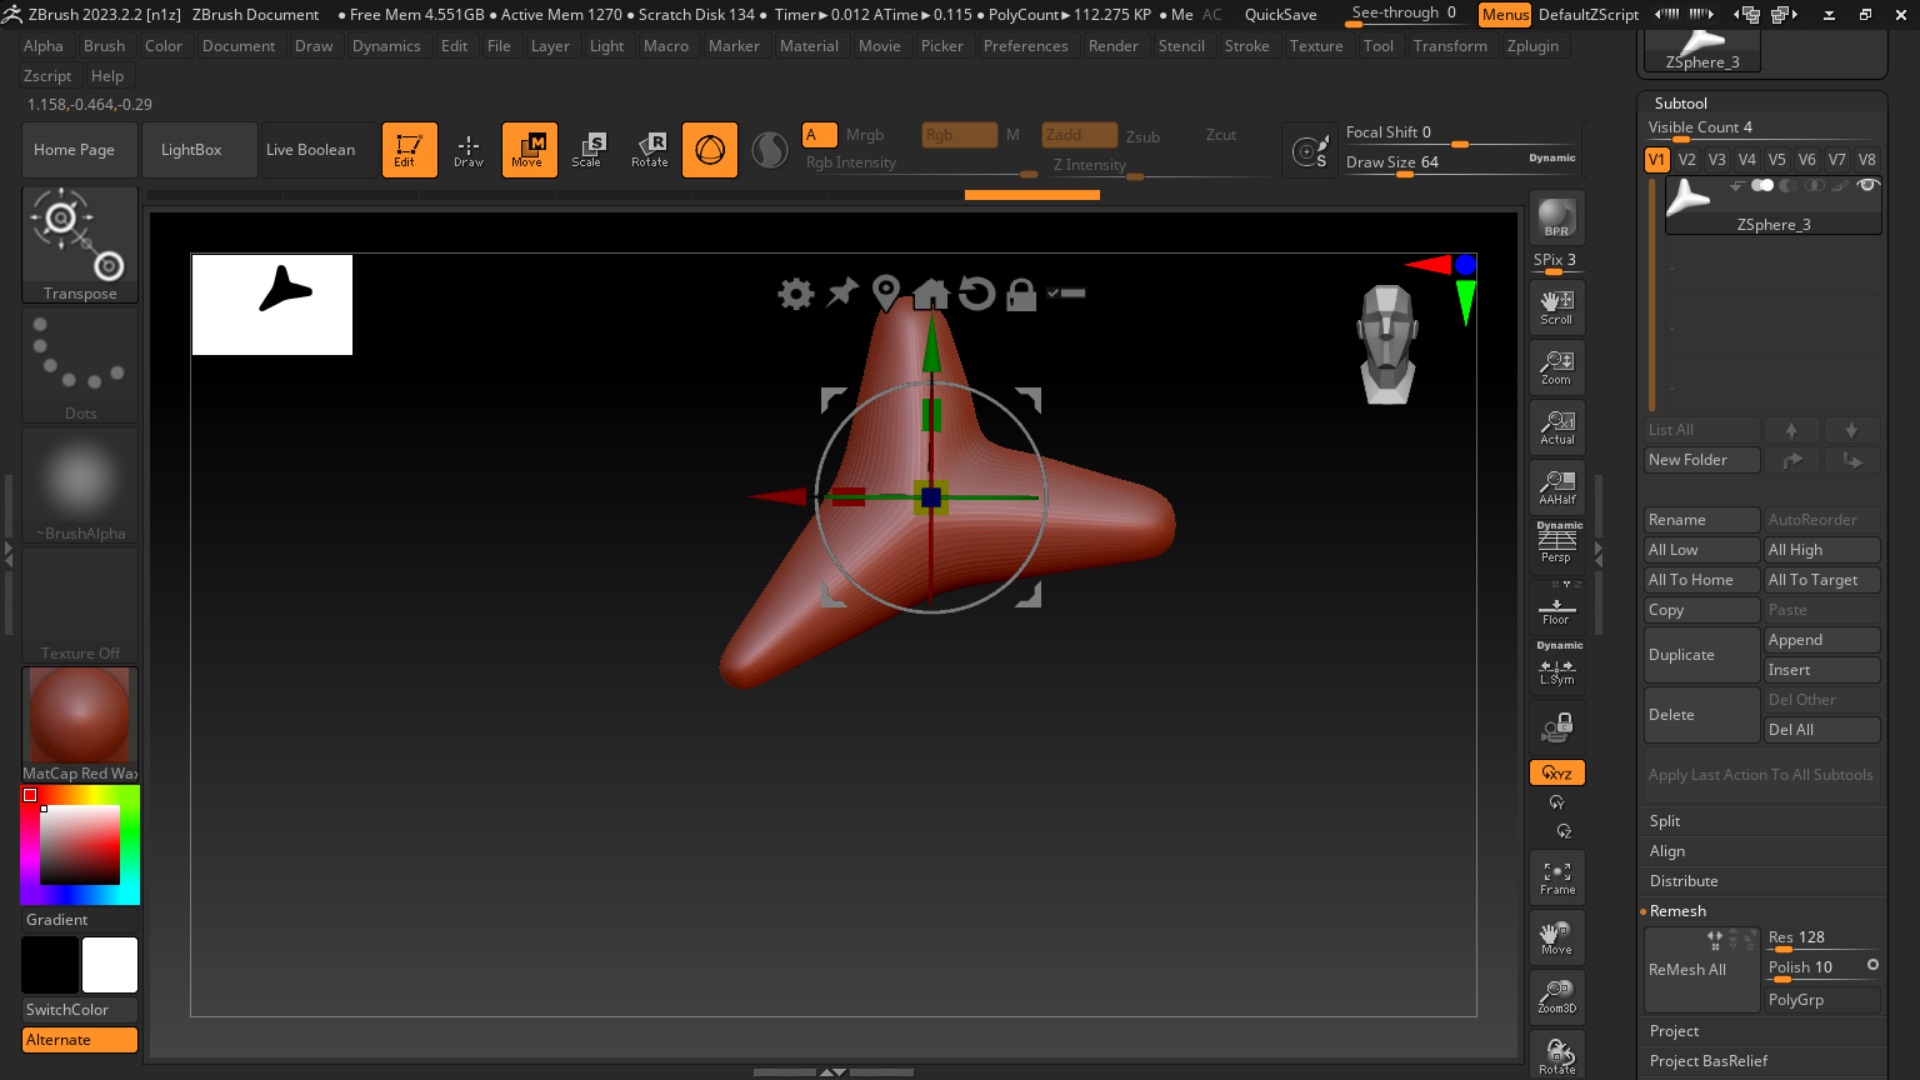Click the gizmo lock icon
This screenshot has height=1080, width=1920.
pyautogui.click(x=1020, y=294)
